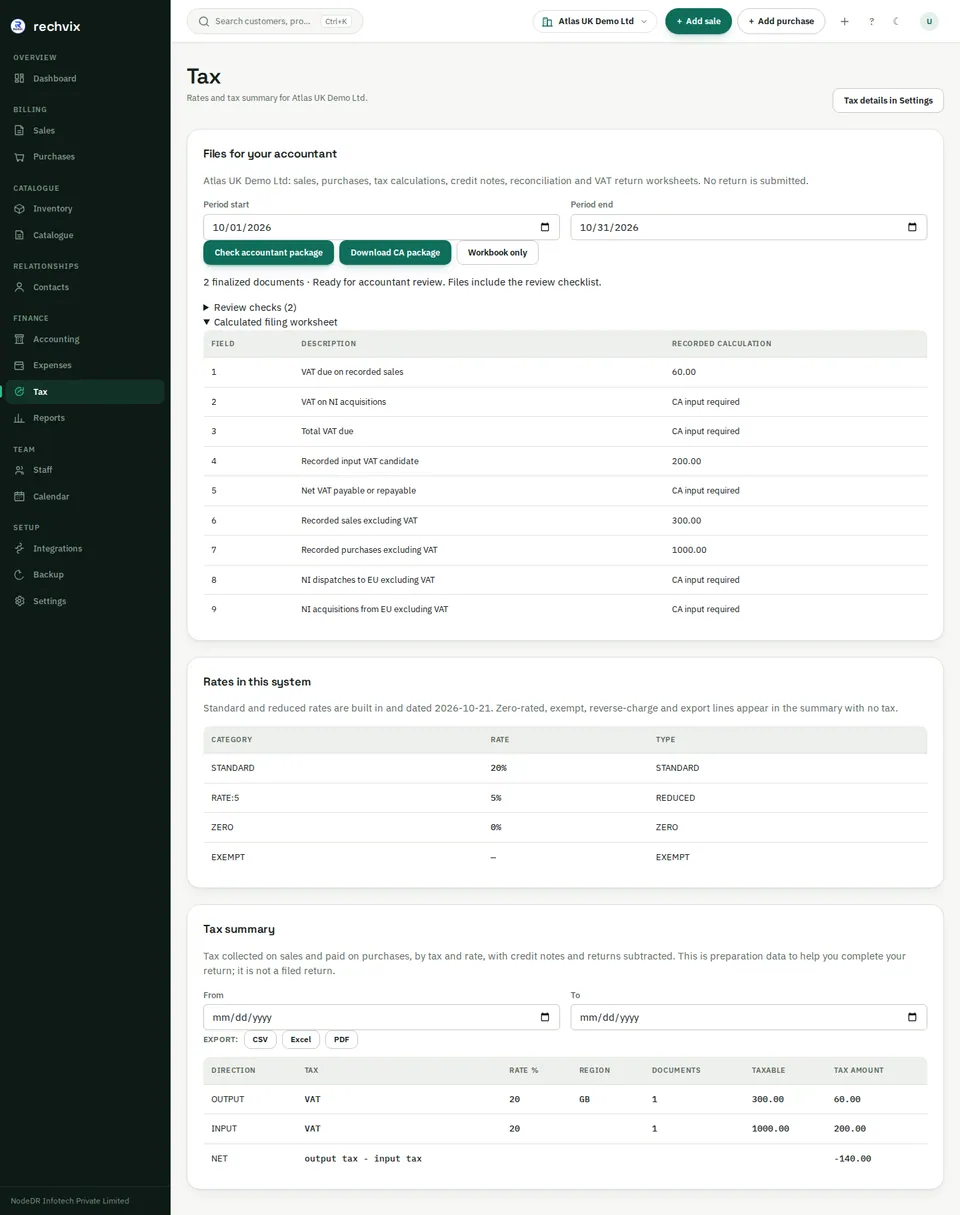Open Dashboard from the sidebar
Image resolution: width=960 pixels, height=1215 pixels.
(84, 78)
